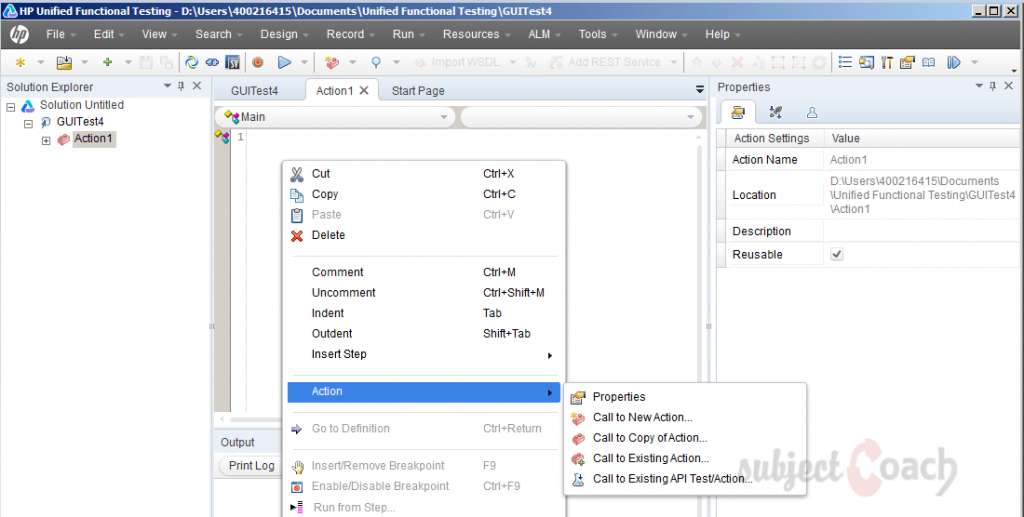The height and width of the screenshot is (517, 1024).
Task: Pin the Solution Explorer pane
Action: point(181,86)
